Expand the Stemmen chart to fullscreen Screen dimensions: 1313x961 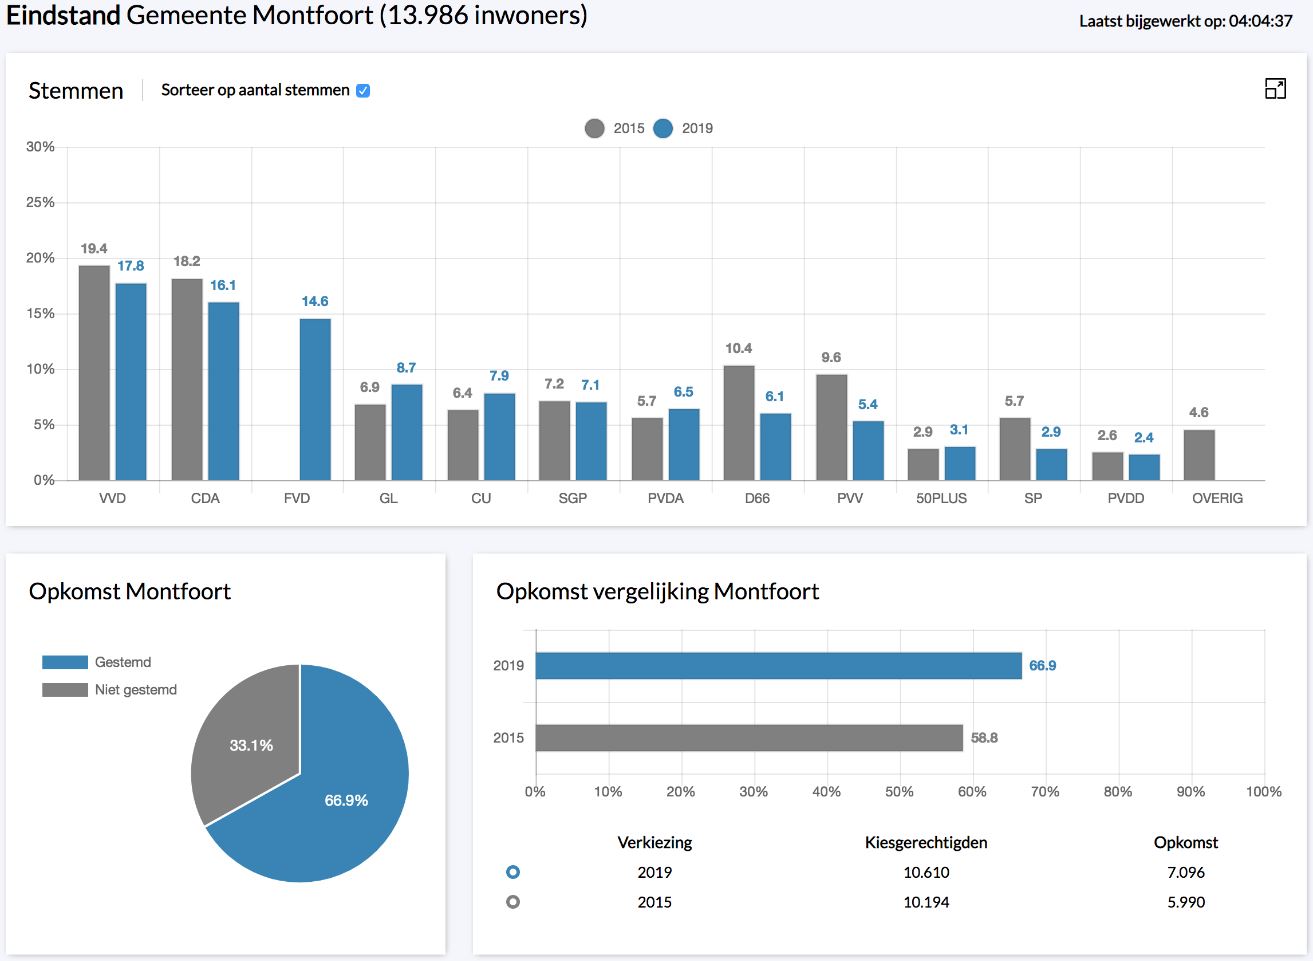1275,89
